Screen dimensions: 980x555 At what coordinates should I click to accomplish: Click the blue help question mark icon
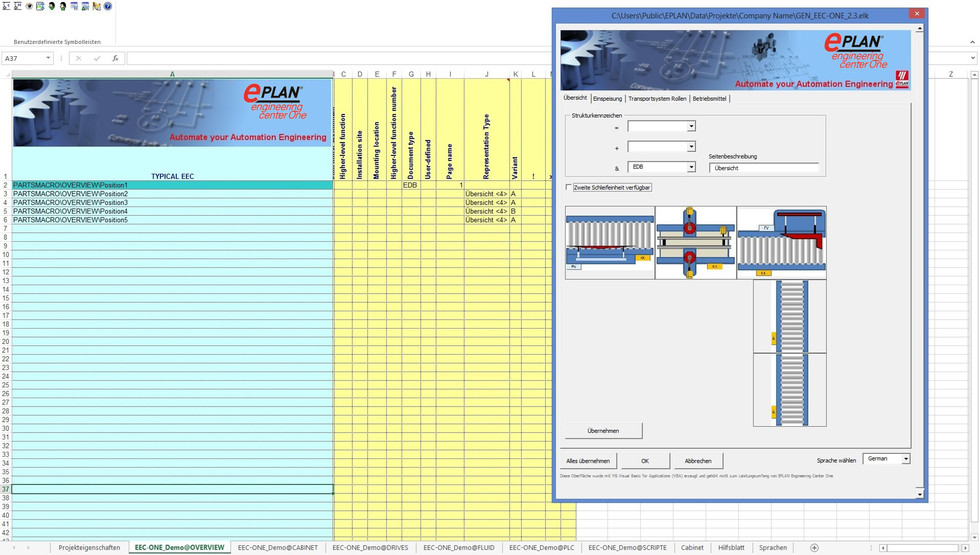point(108,6)
